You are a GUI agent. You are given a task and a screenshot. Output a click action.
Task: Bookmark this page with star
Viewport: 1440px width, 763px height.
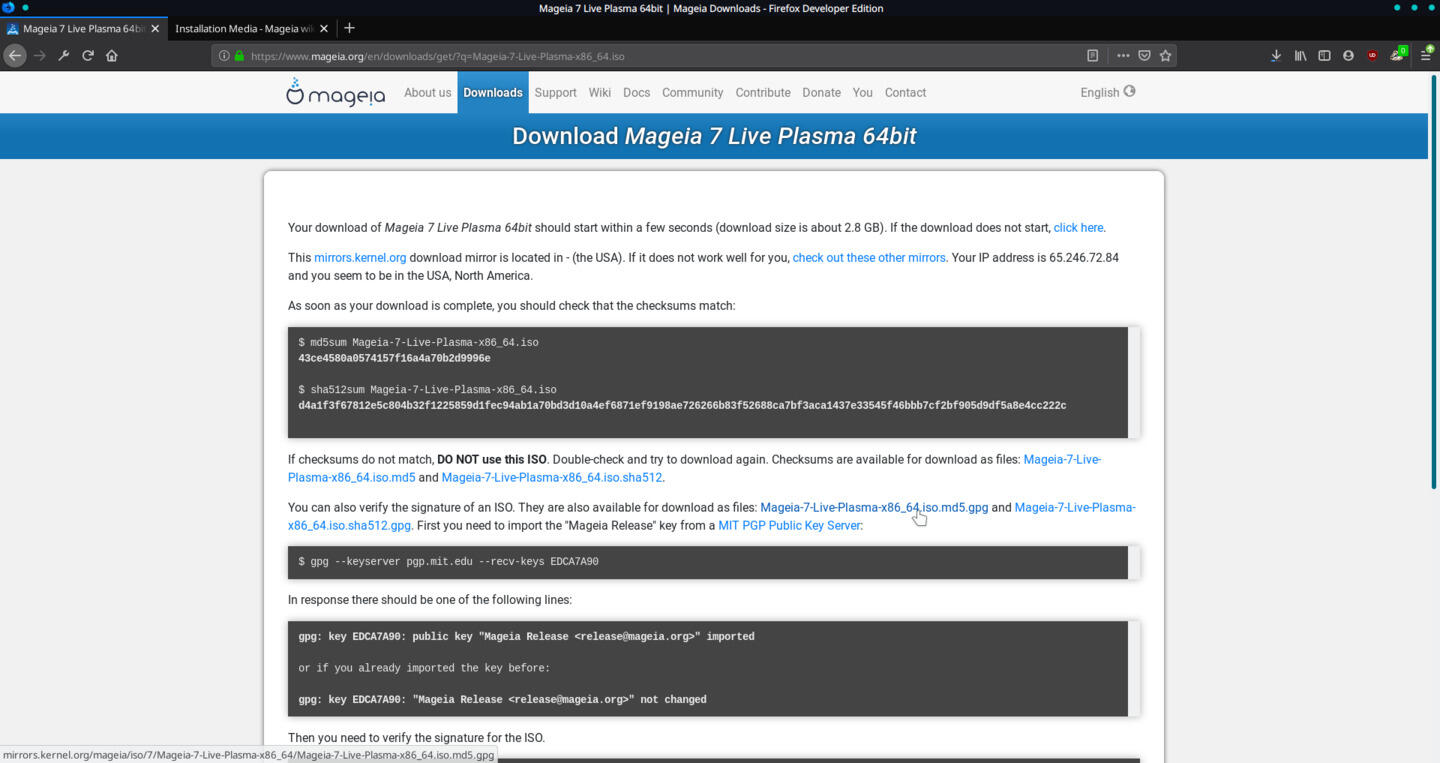pos(1166,56)
